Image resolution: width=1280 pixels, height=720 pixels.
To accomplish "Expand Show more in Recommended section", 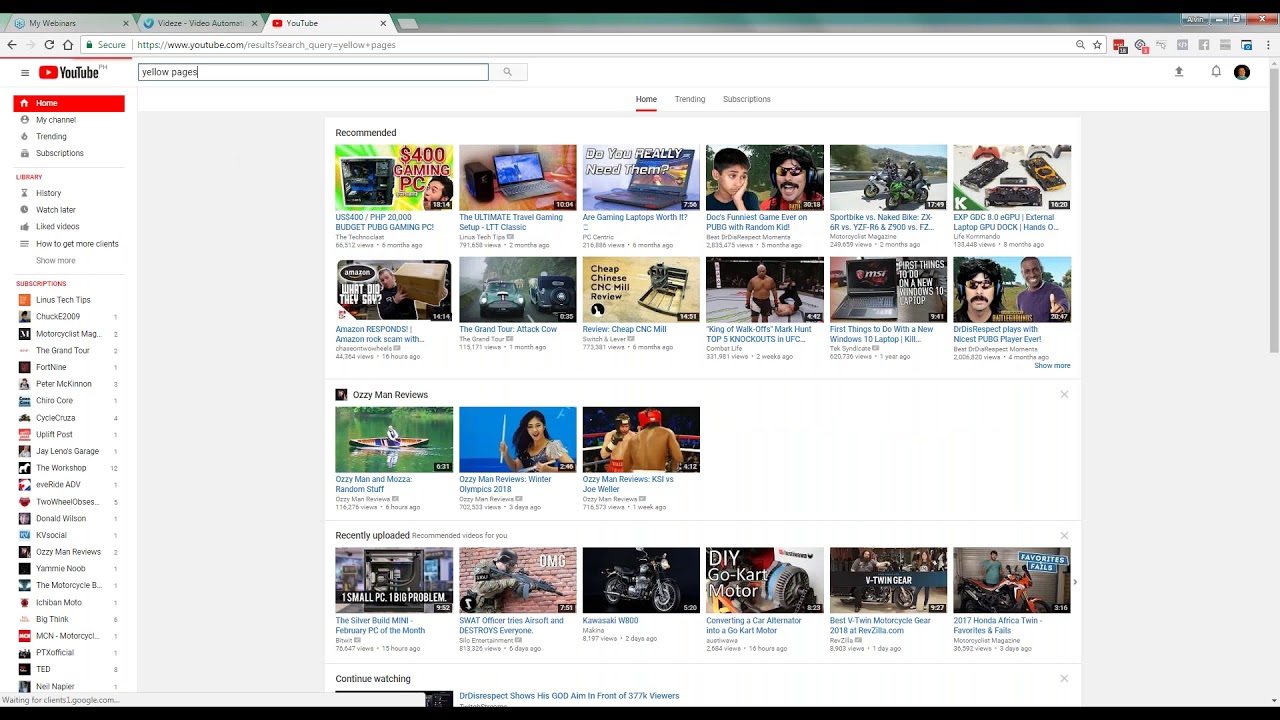I will point(1052,366).
